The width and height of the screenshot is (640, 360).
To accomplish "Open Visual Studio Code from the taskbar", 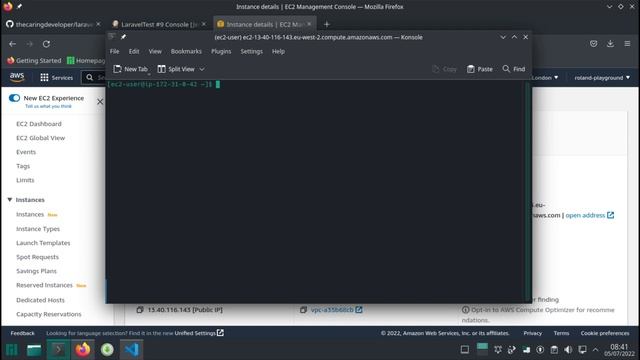I will coord(131,350).
